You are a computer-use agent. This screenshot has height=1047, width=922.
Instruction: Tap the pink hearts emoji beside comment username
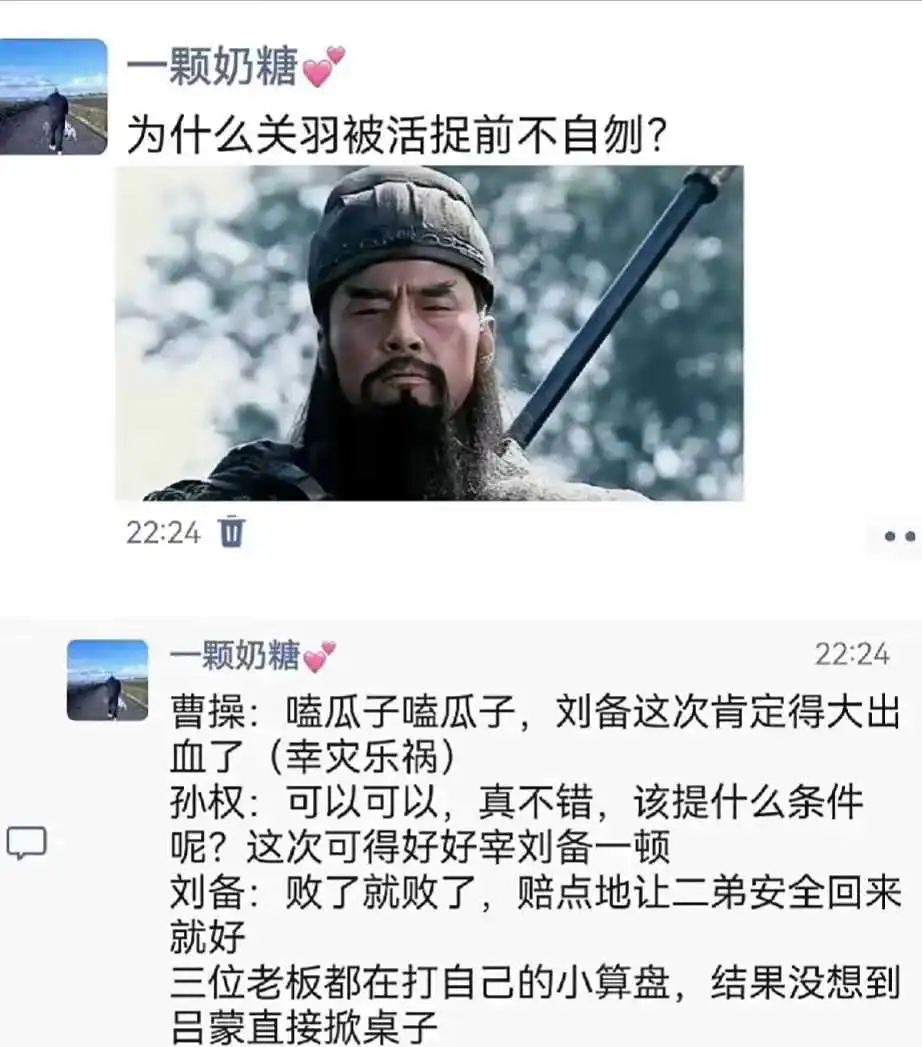(319, 656)
